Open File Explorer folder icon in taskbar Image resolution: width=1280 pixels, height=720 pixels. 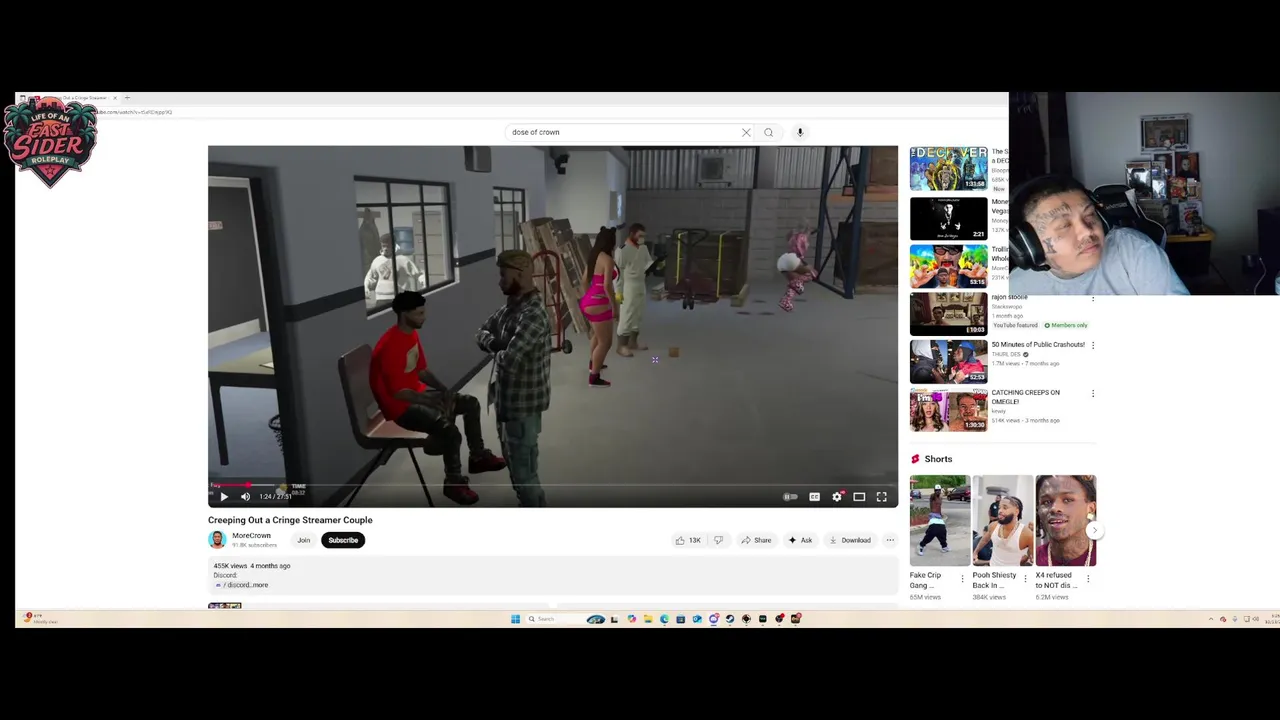point(647,619)
